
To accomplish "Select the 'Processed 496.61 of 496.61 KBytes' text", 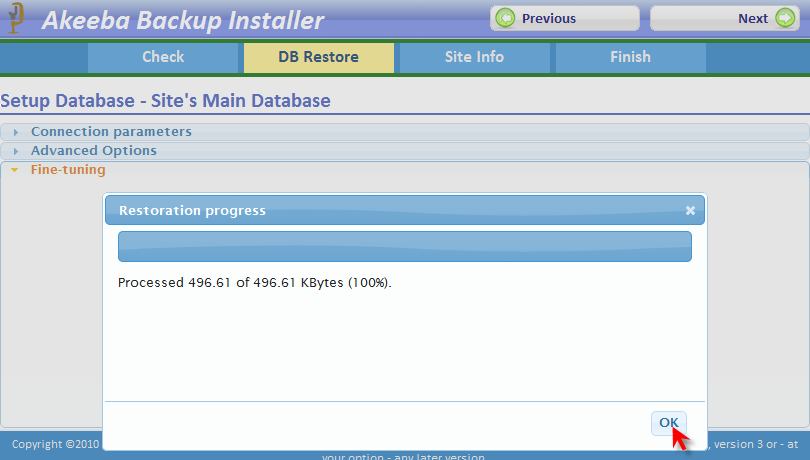I will 255,283.
